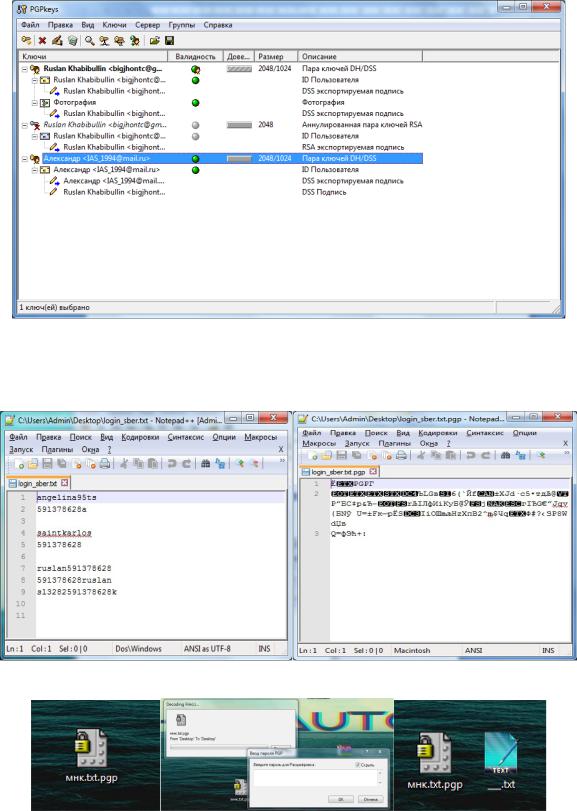Click the green validity dot in the Фотография row
Screen dimensions: 577x811
[x=195, y=102]
